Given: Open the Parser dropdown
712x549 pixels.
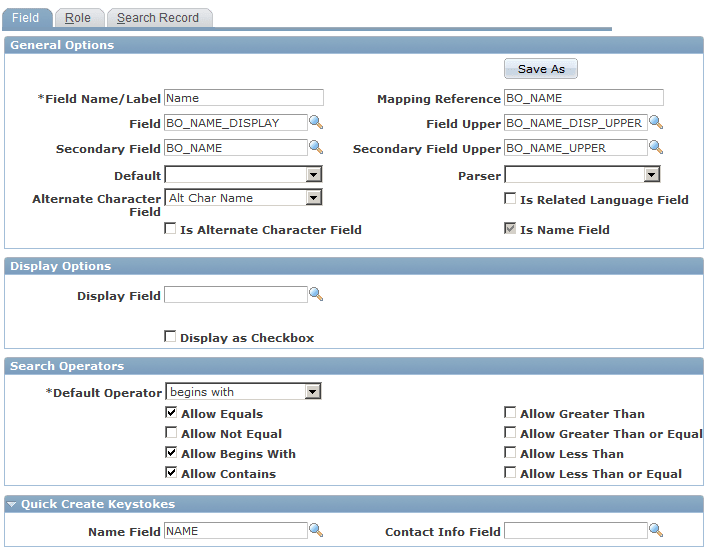Looking at the screenshot, I should click(x=583, y=174).
